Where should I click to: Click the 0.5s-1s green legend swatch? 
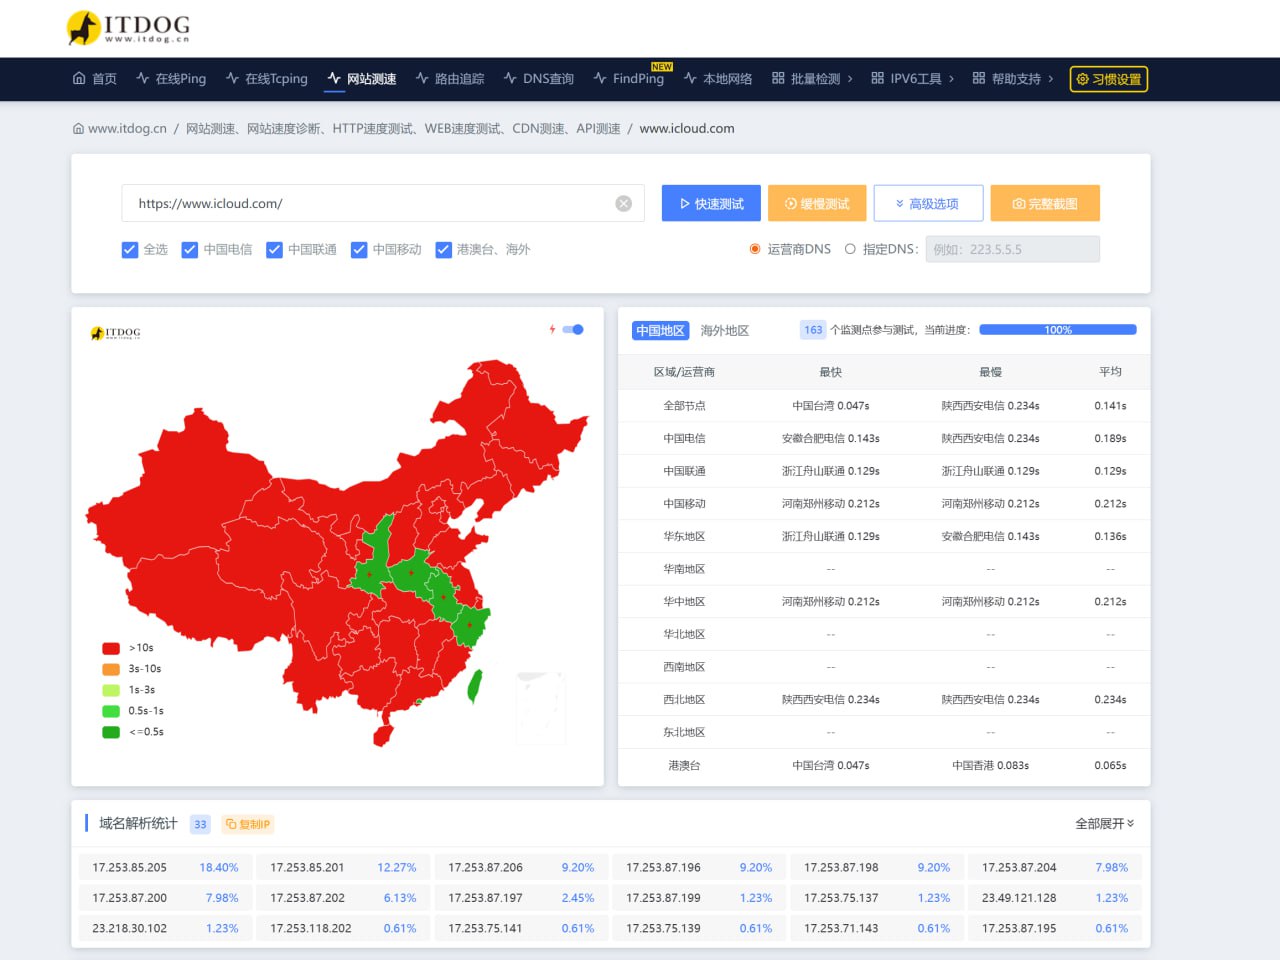click(x=111, y=711)
